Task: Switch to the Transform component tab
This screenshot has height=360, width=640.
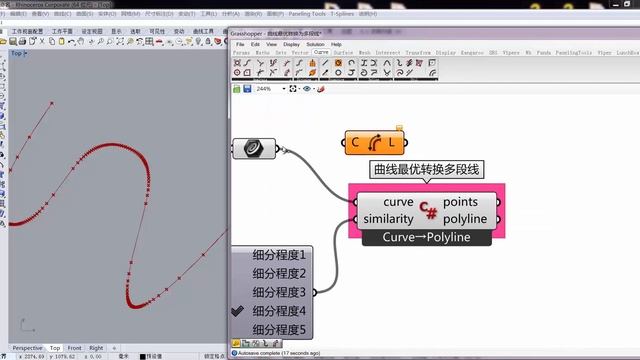Action: click(418, 53)
